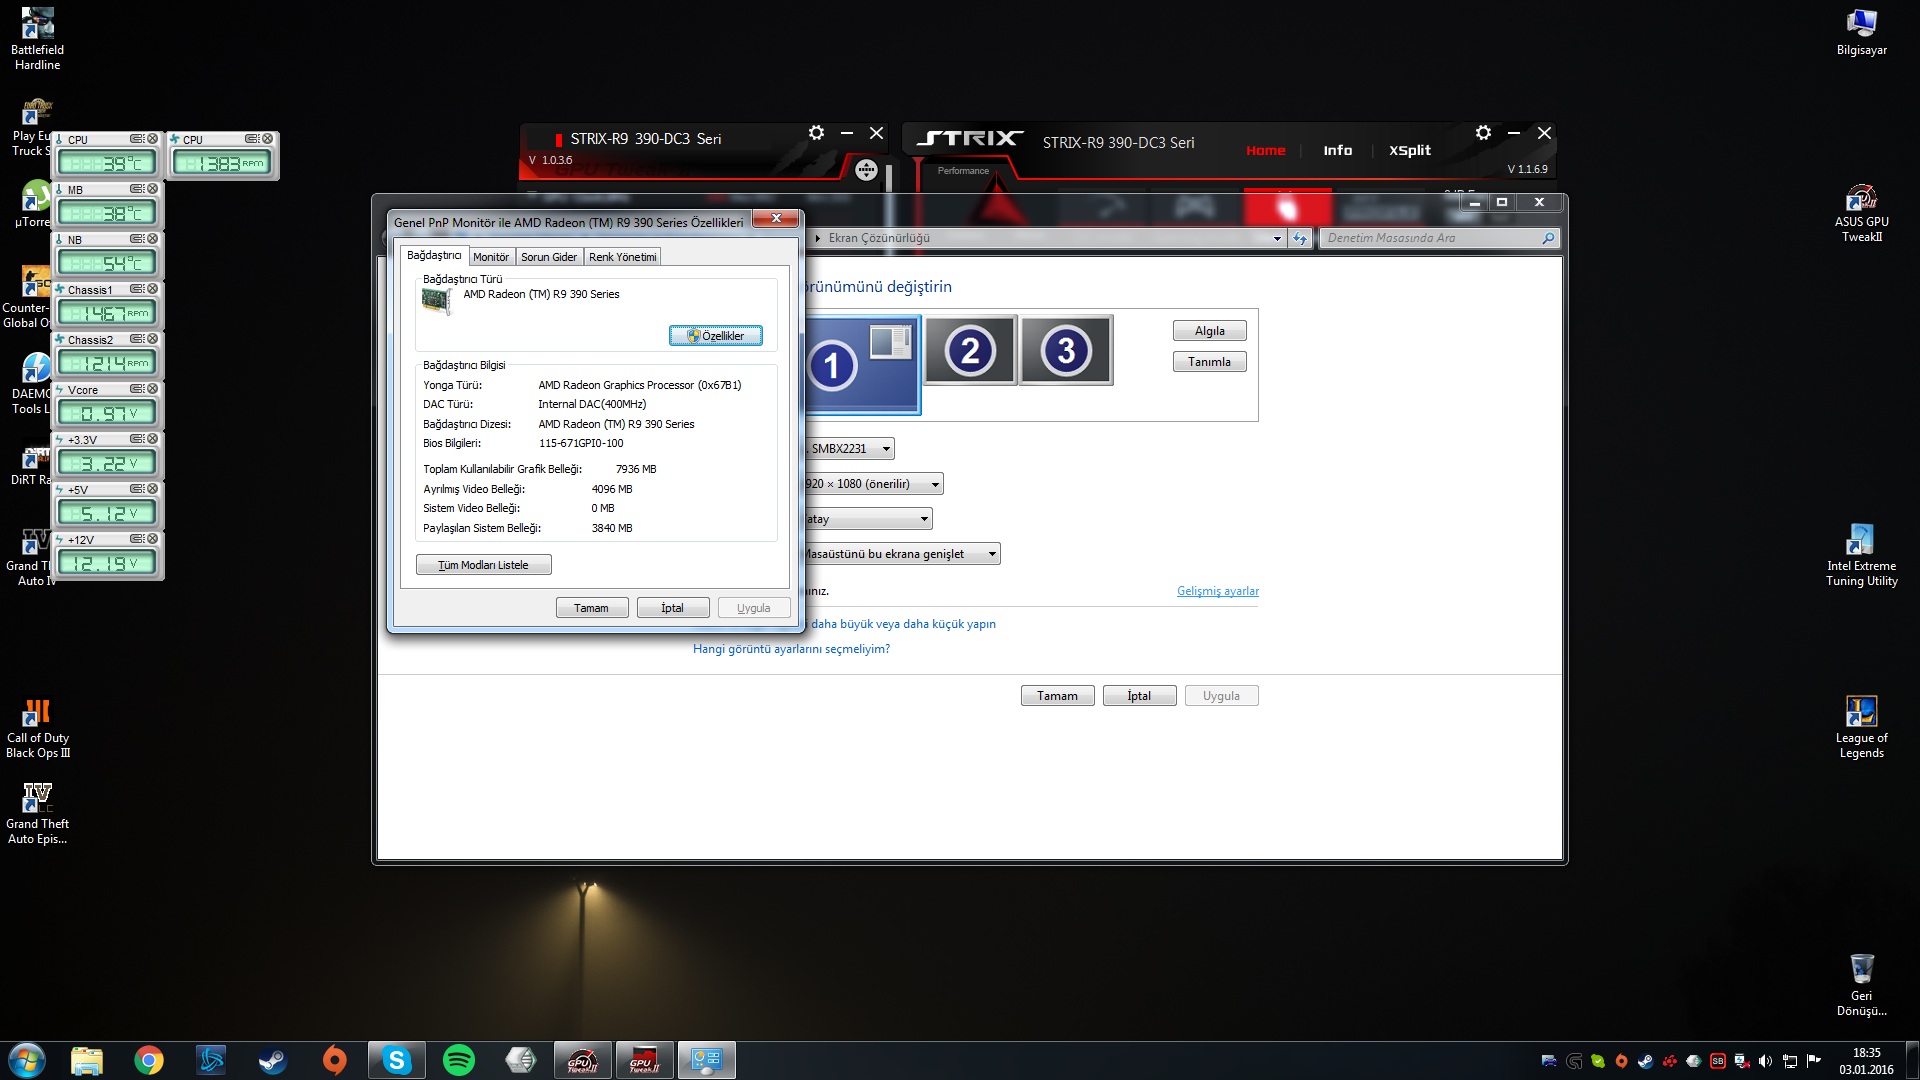The width and height of the screenshot is (1920, 1080).
Task: Click the search magnifier in Denetim Masası search box
Action: [x=1548, y=238]
